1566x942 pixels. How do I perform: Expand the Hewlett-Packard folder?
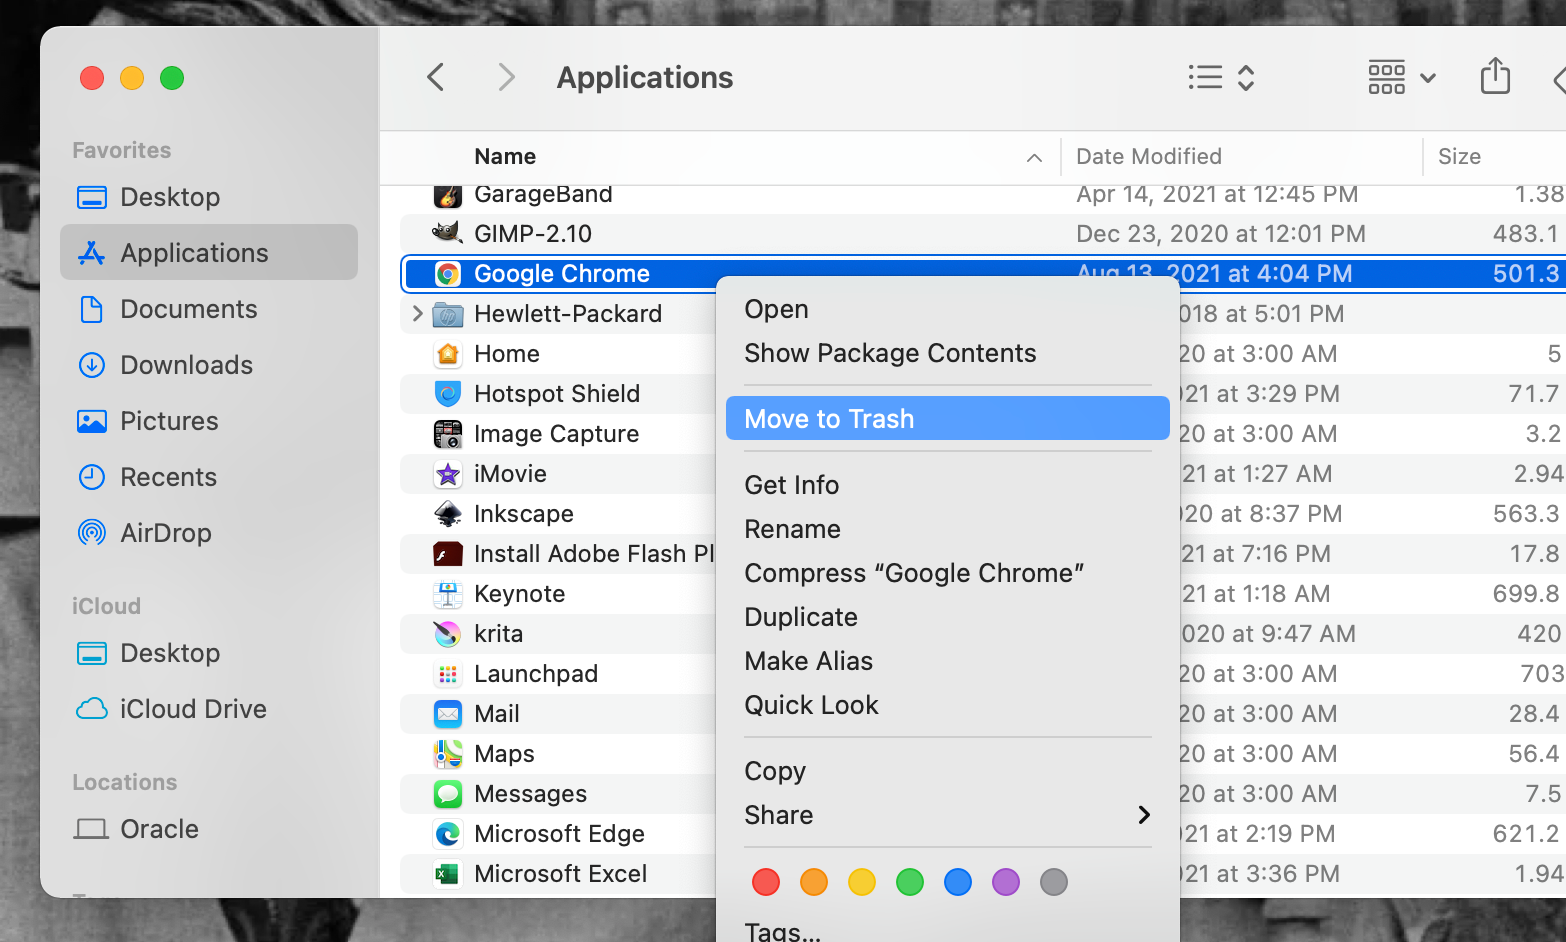coord(417,313)
